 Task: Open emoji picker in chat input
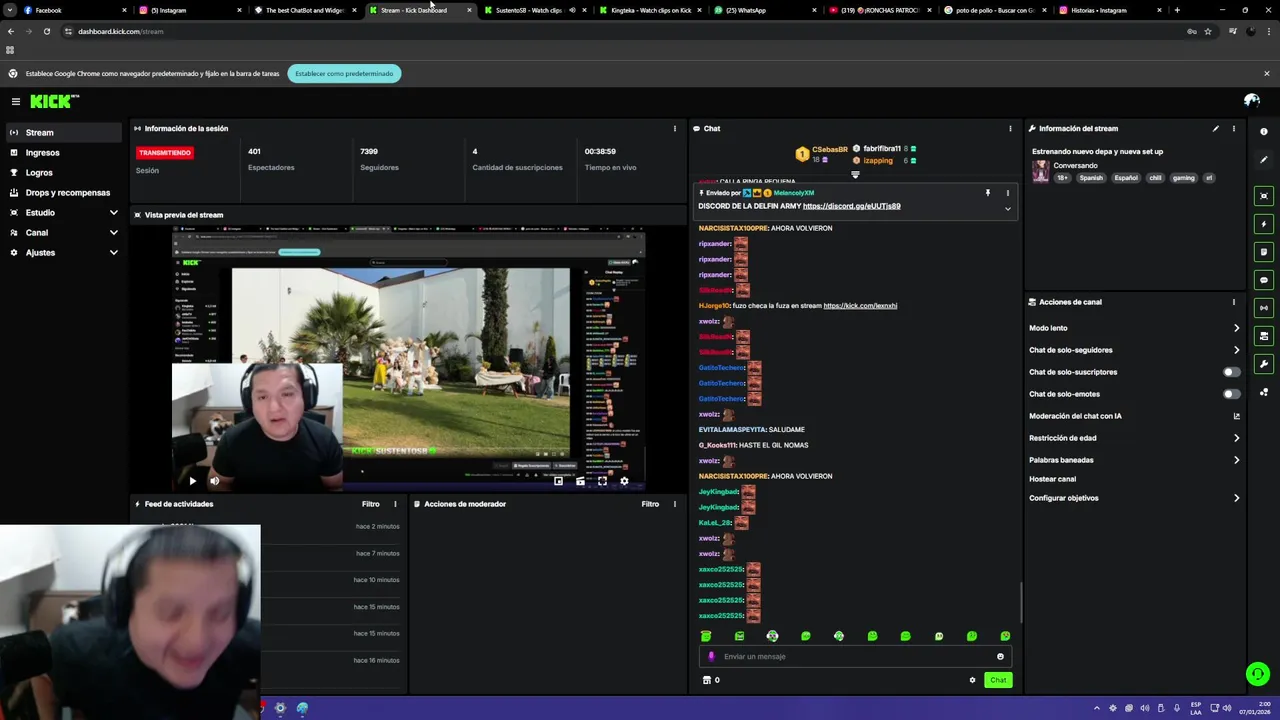click(1000, 657)
